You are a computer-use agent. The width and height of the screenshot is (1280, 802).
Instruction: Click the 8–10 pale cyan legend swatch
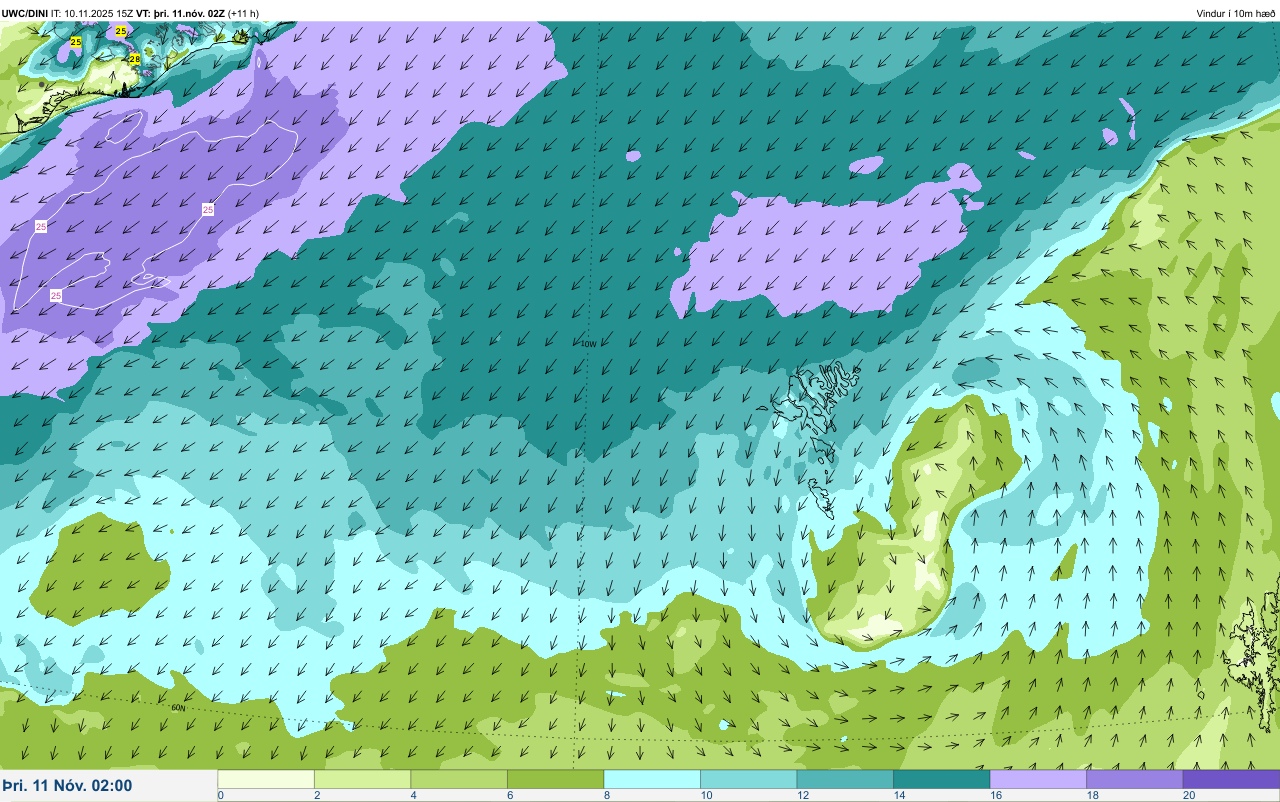click(652, 779)
